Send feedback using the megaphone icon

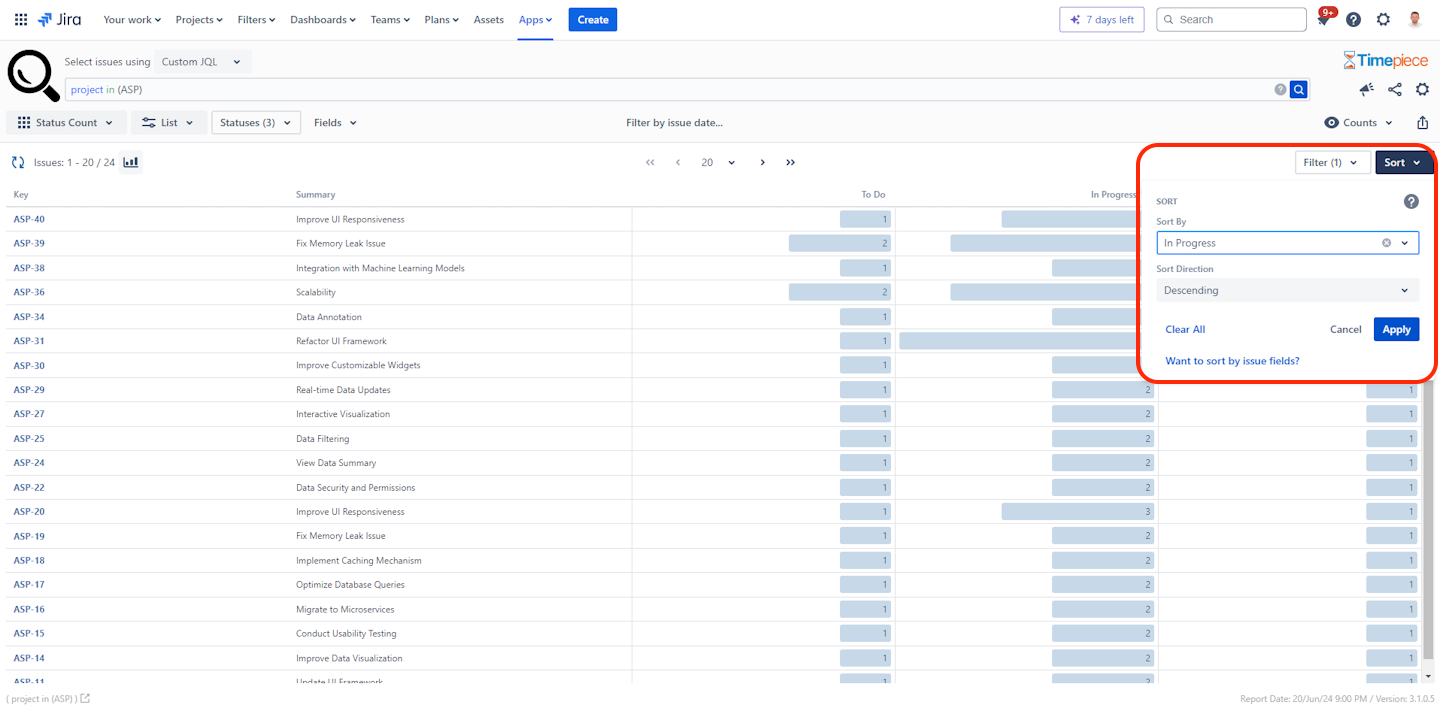1366,89
